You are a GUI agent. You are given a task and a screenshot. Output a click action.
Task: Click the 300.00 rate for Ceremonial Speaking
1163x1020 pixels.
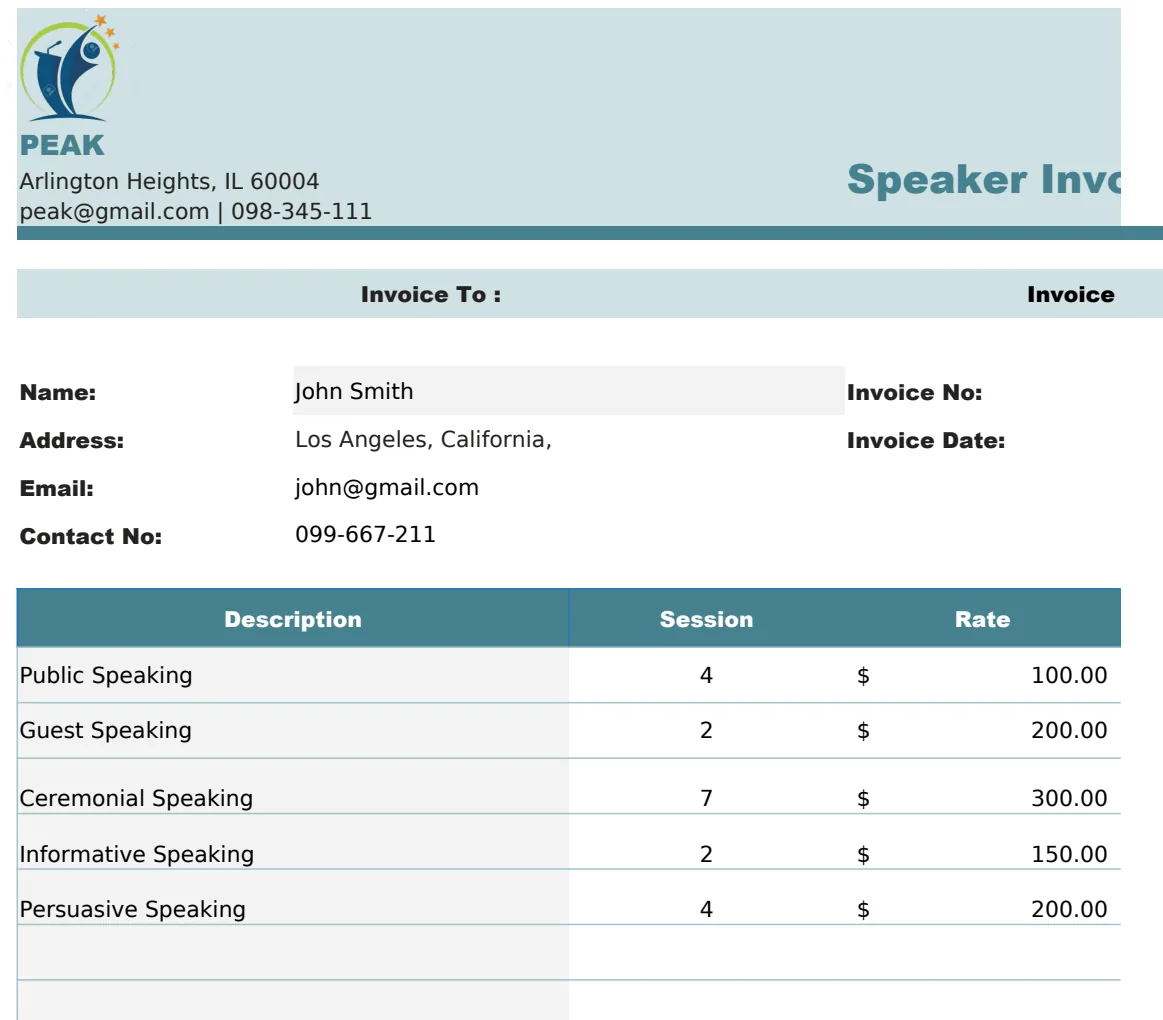click(x=1069, y=798)
